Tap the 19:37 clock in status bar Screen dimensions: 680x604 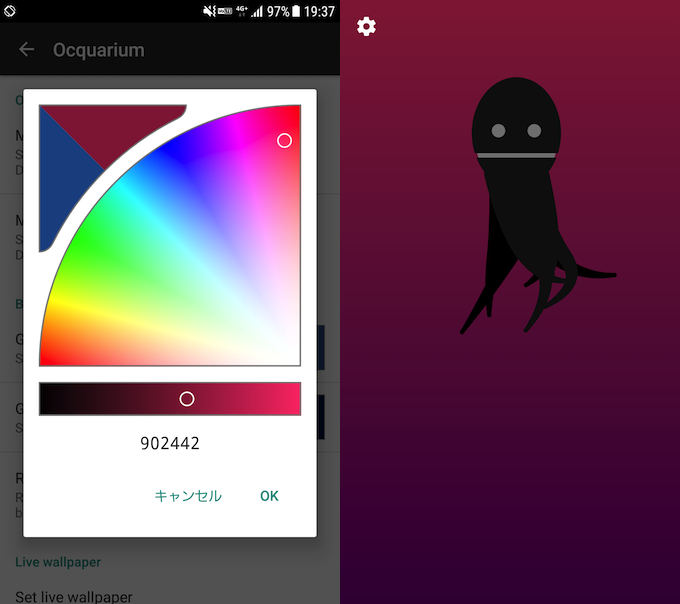pos(319,11)
